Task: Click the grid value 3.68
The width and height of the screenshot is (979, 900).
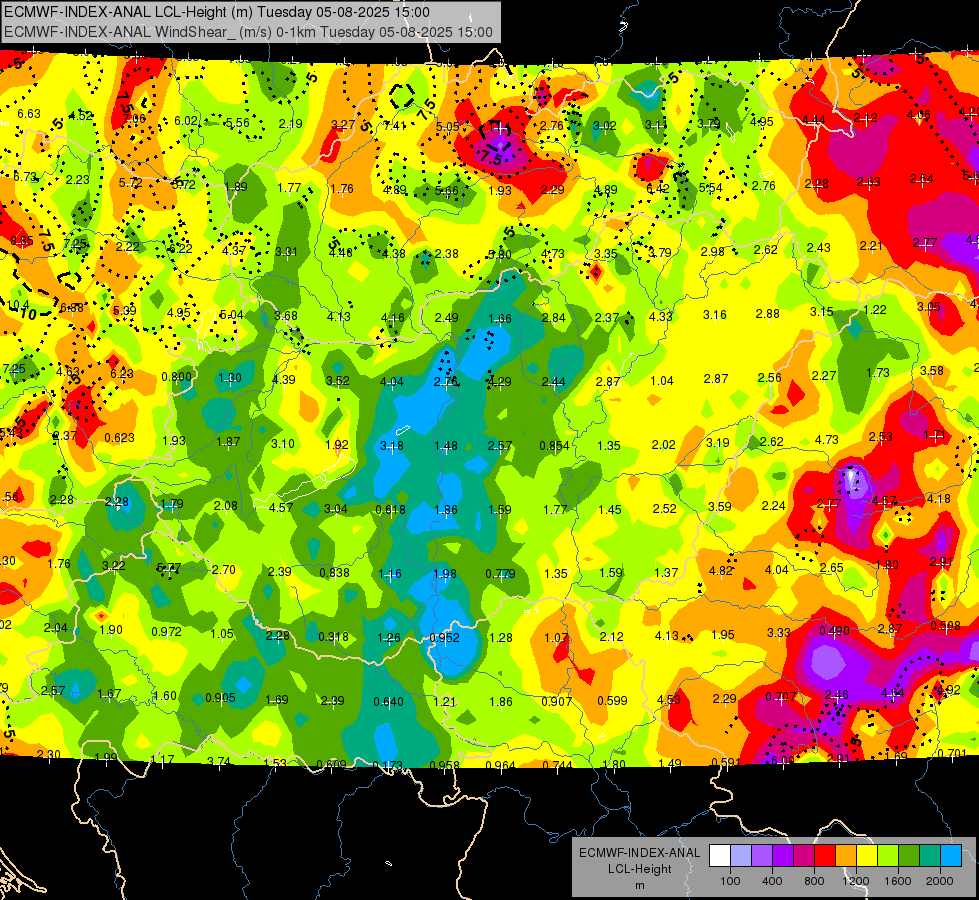Action: 286,315
